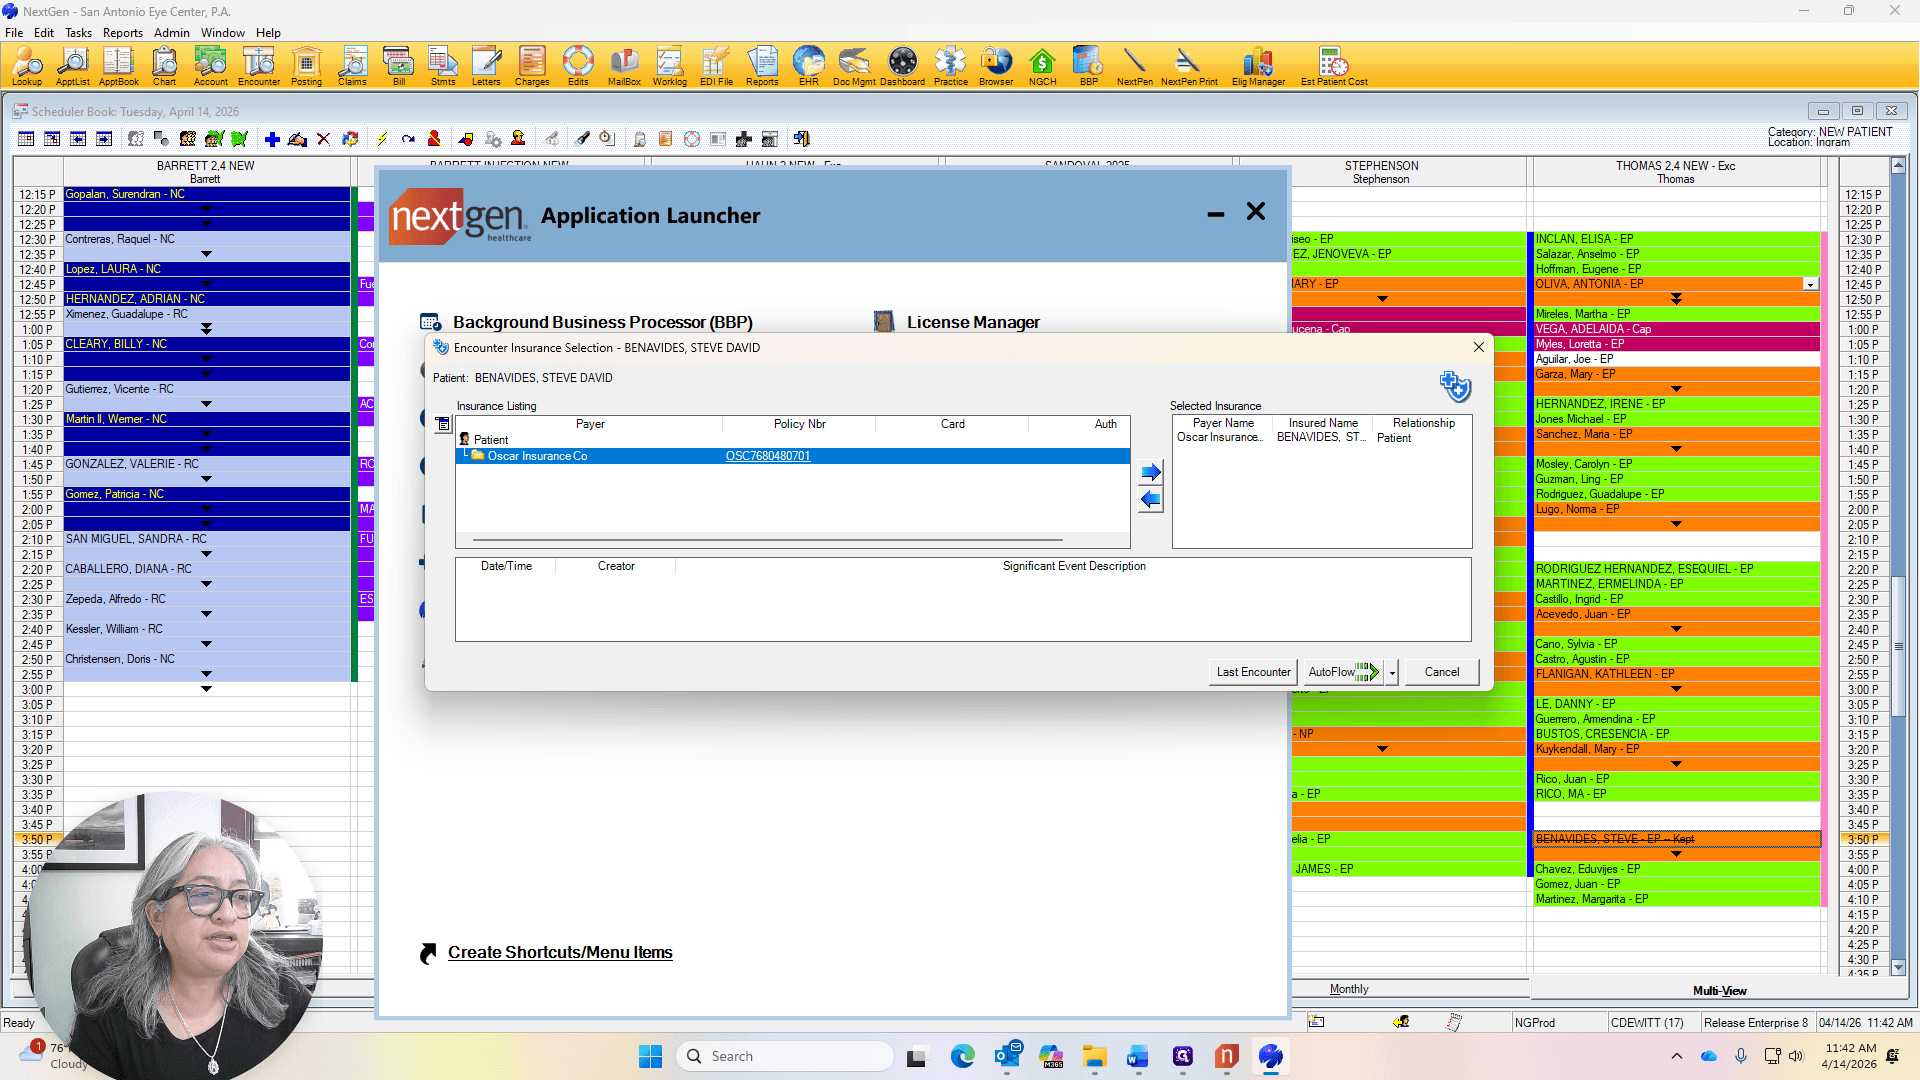Open Claims from the main toolbar

click(352, 66)
